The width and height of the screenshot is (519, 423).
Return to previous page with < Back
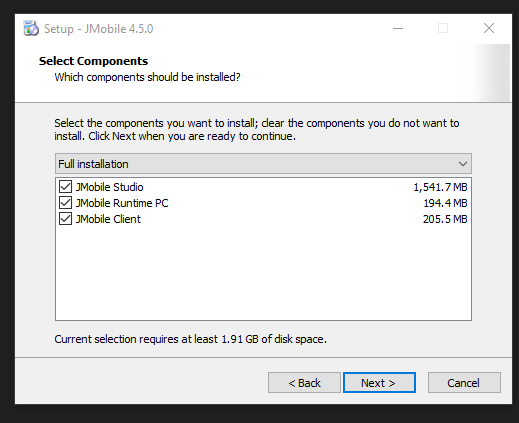tap(304, 383)
